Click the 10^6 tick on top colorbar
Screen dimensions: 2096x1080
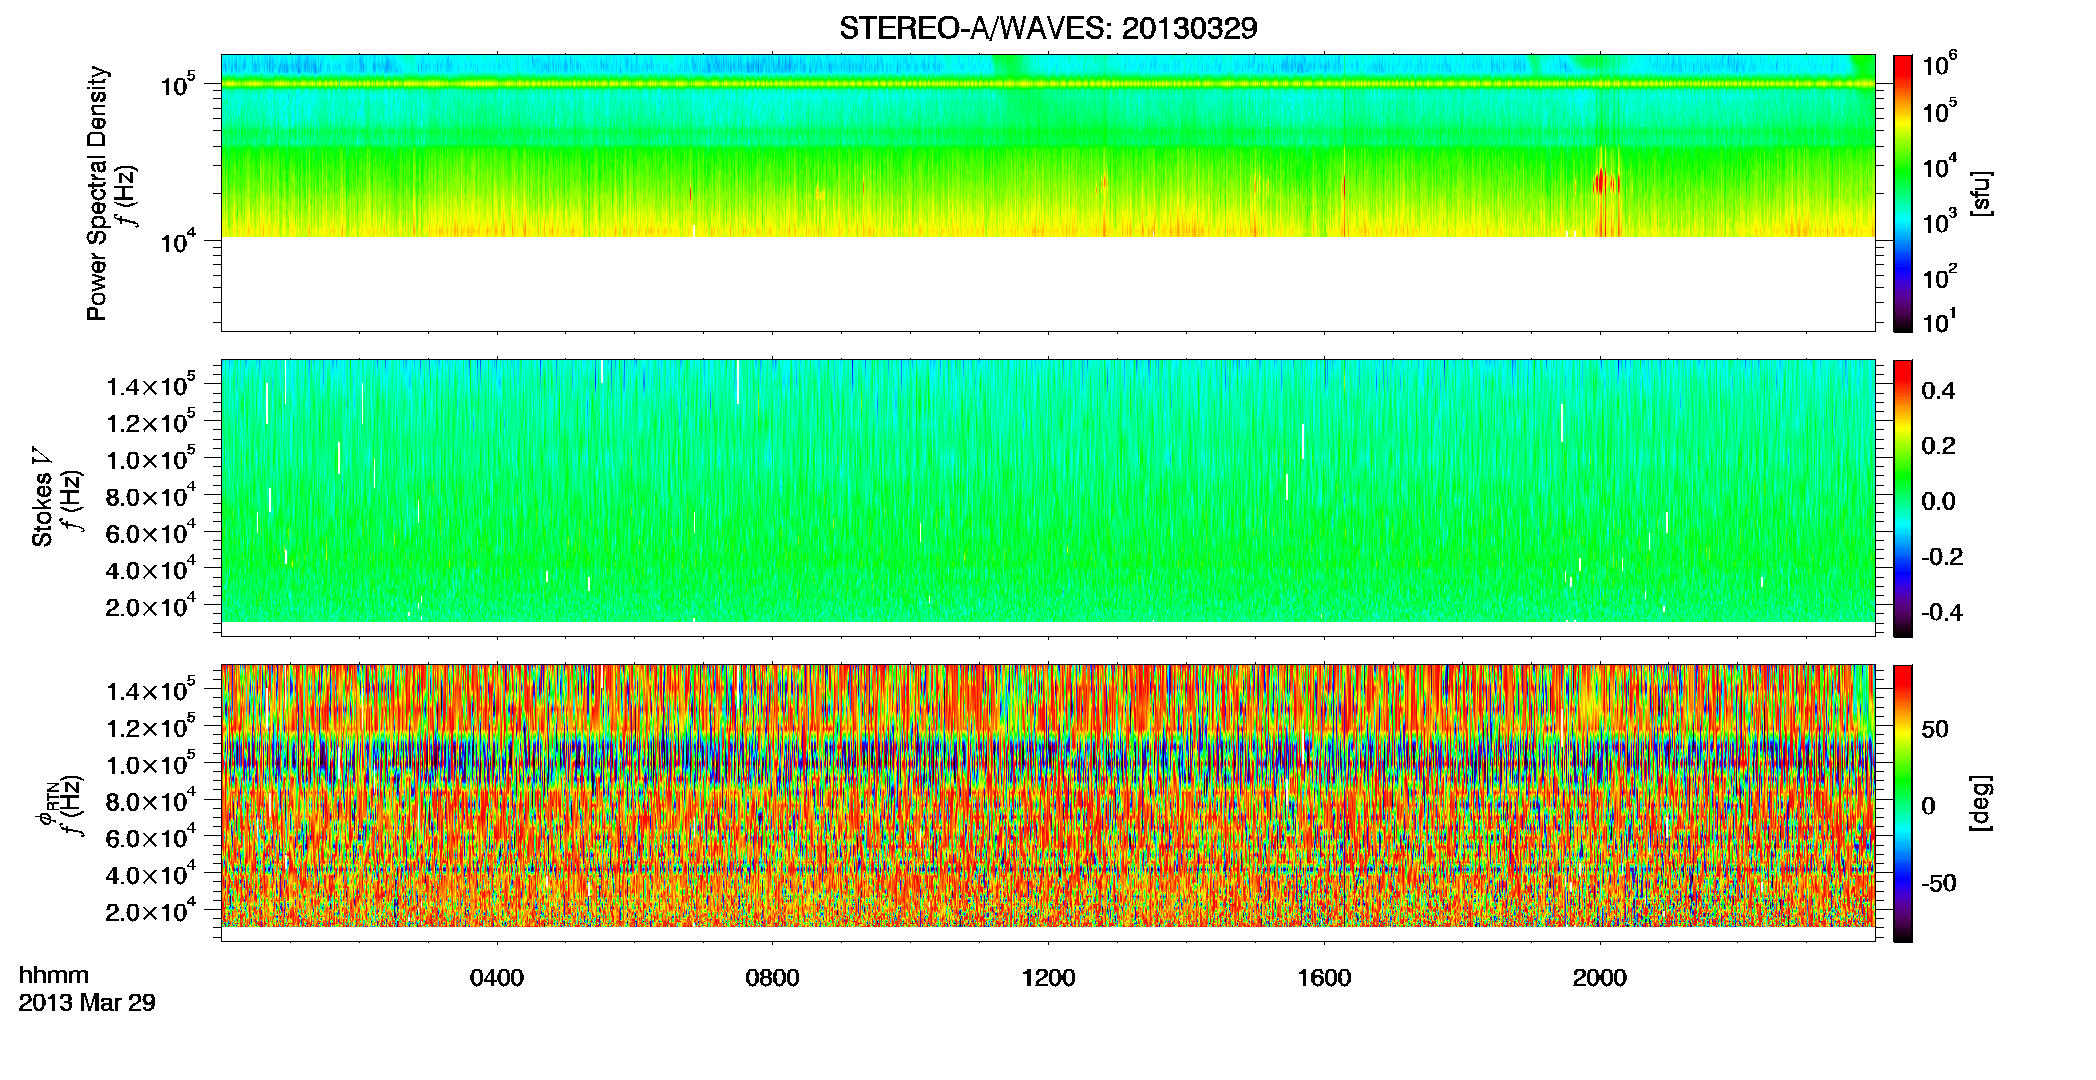tap(1939, 65)
